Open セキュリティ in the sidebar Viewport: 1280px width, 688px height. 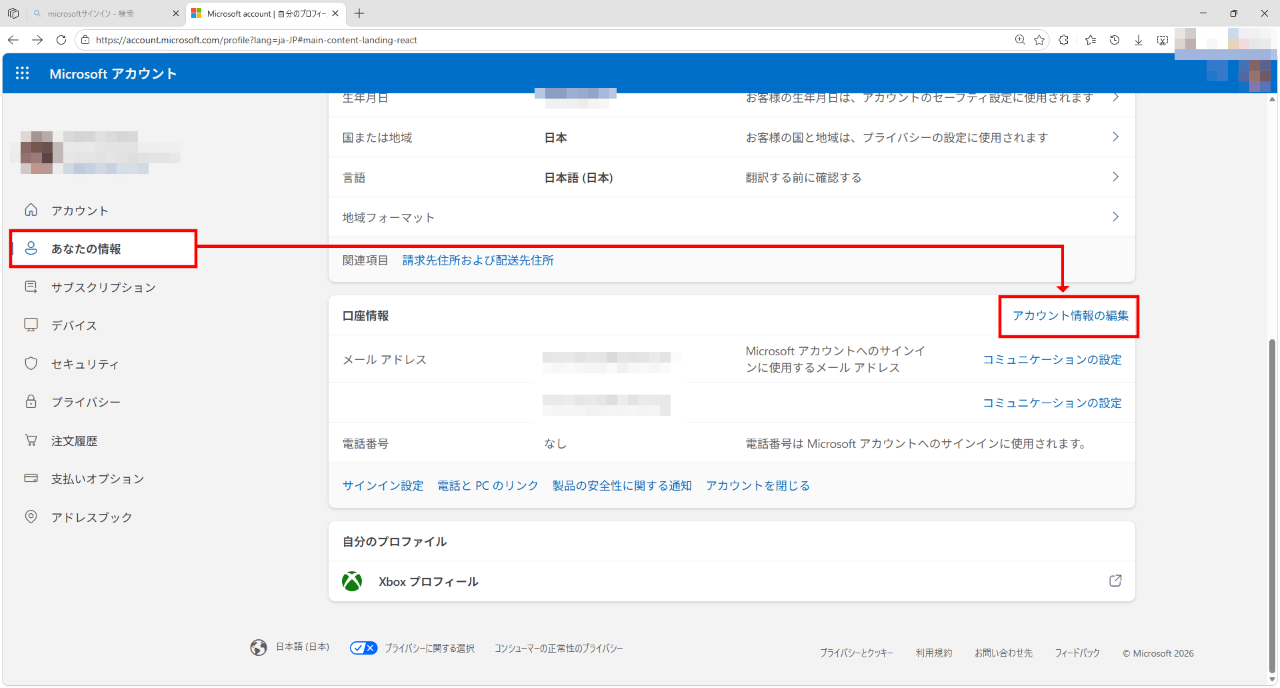tap(85, 364)
